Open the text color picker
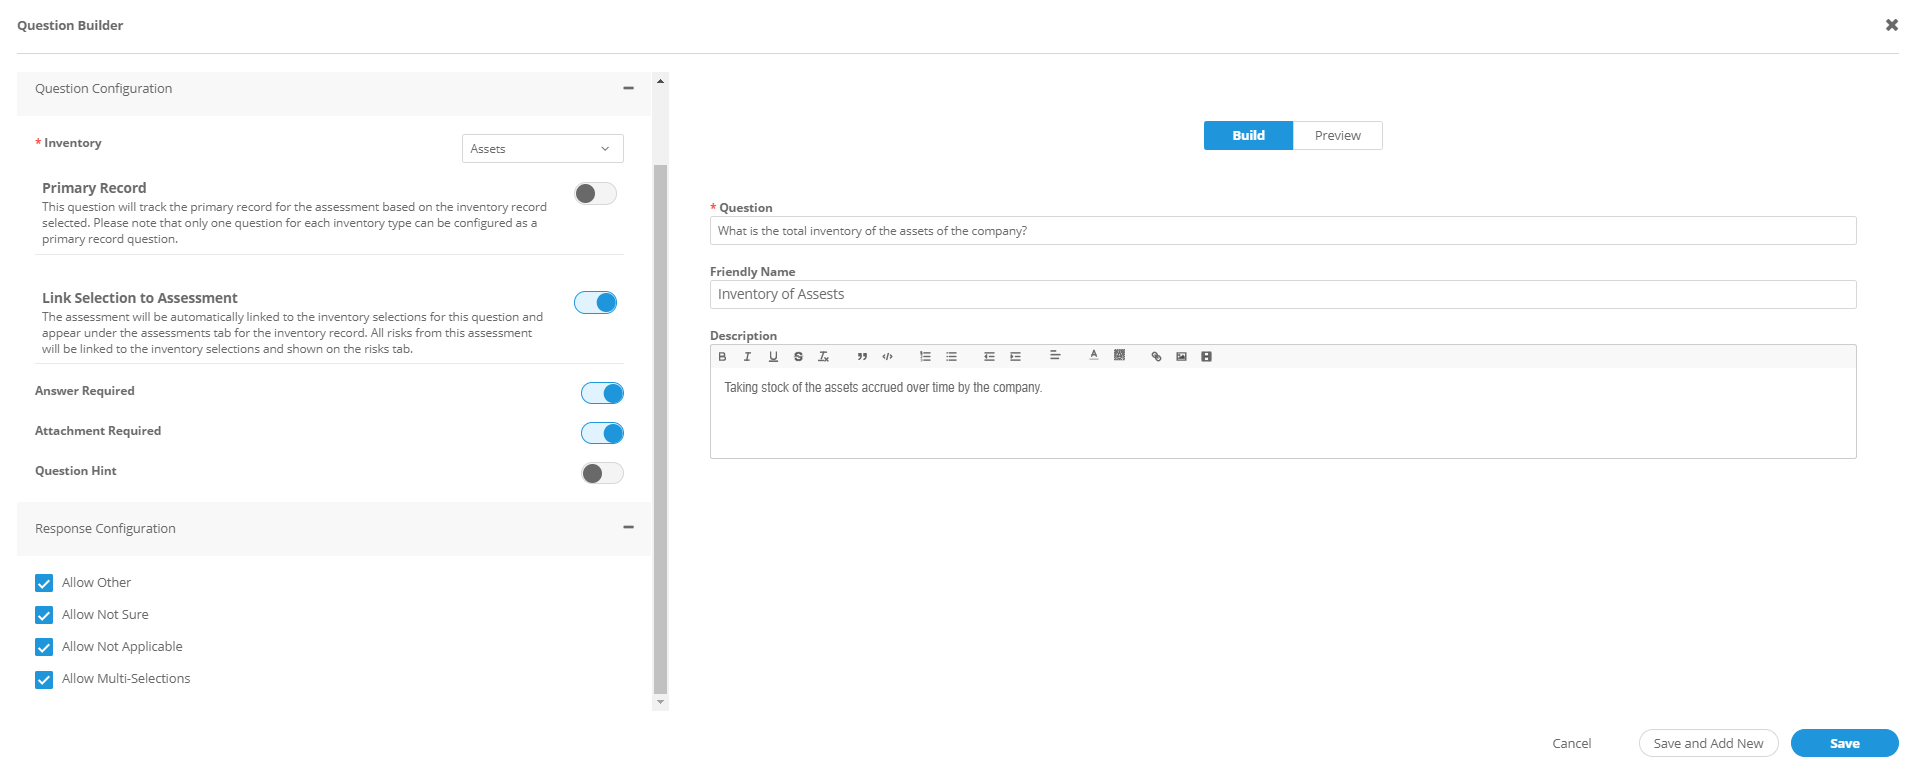The image size is (1914, 773). (x=1094, y=356)
